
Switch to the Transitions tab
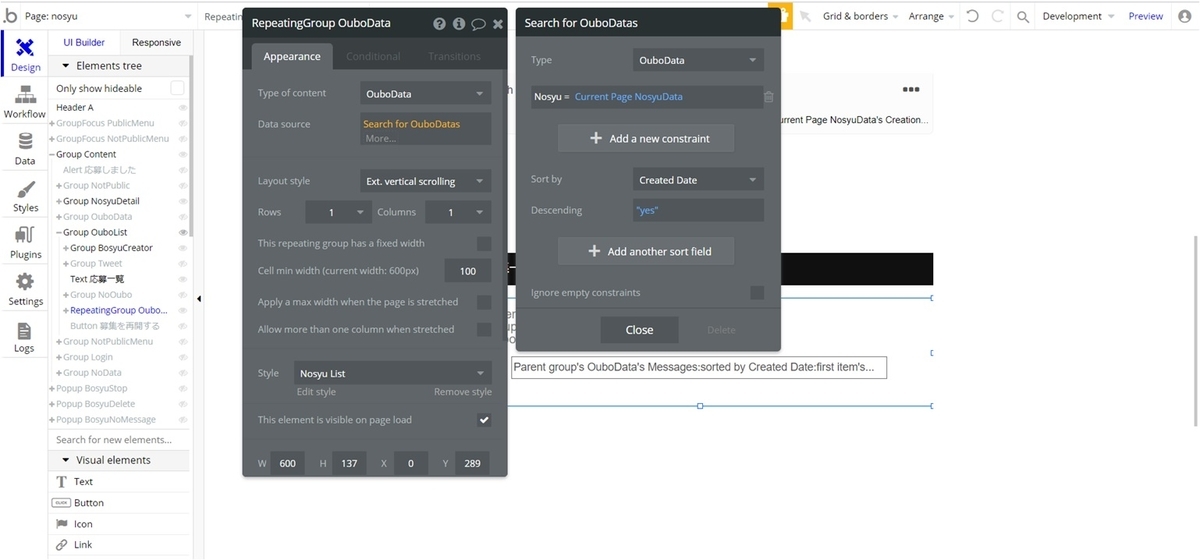point(454,57)
